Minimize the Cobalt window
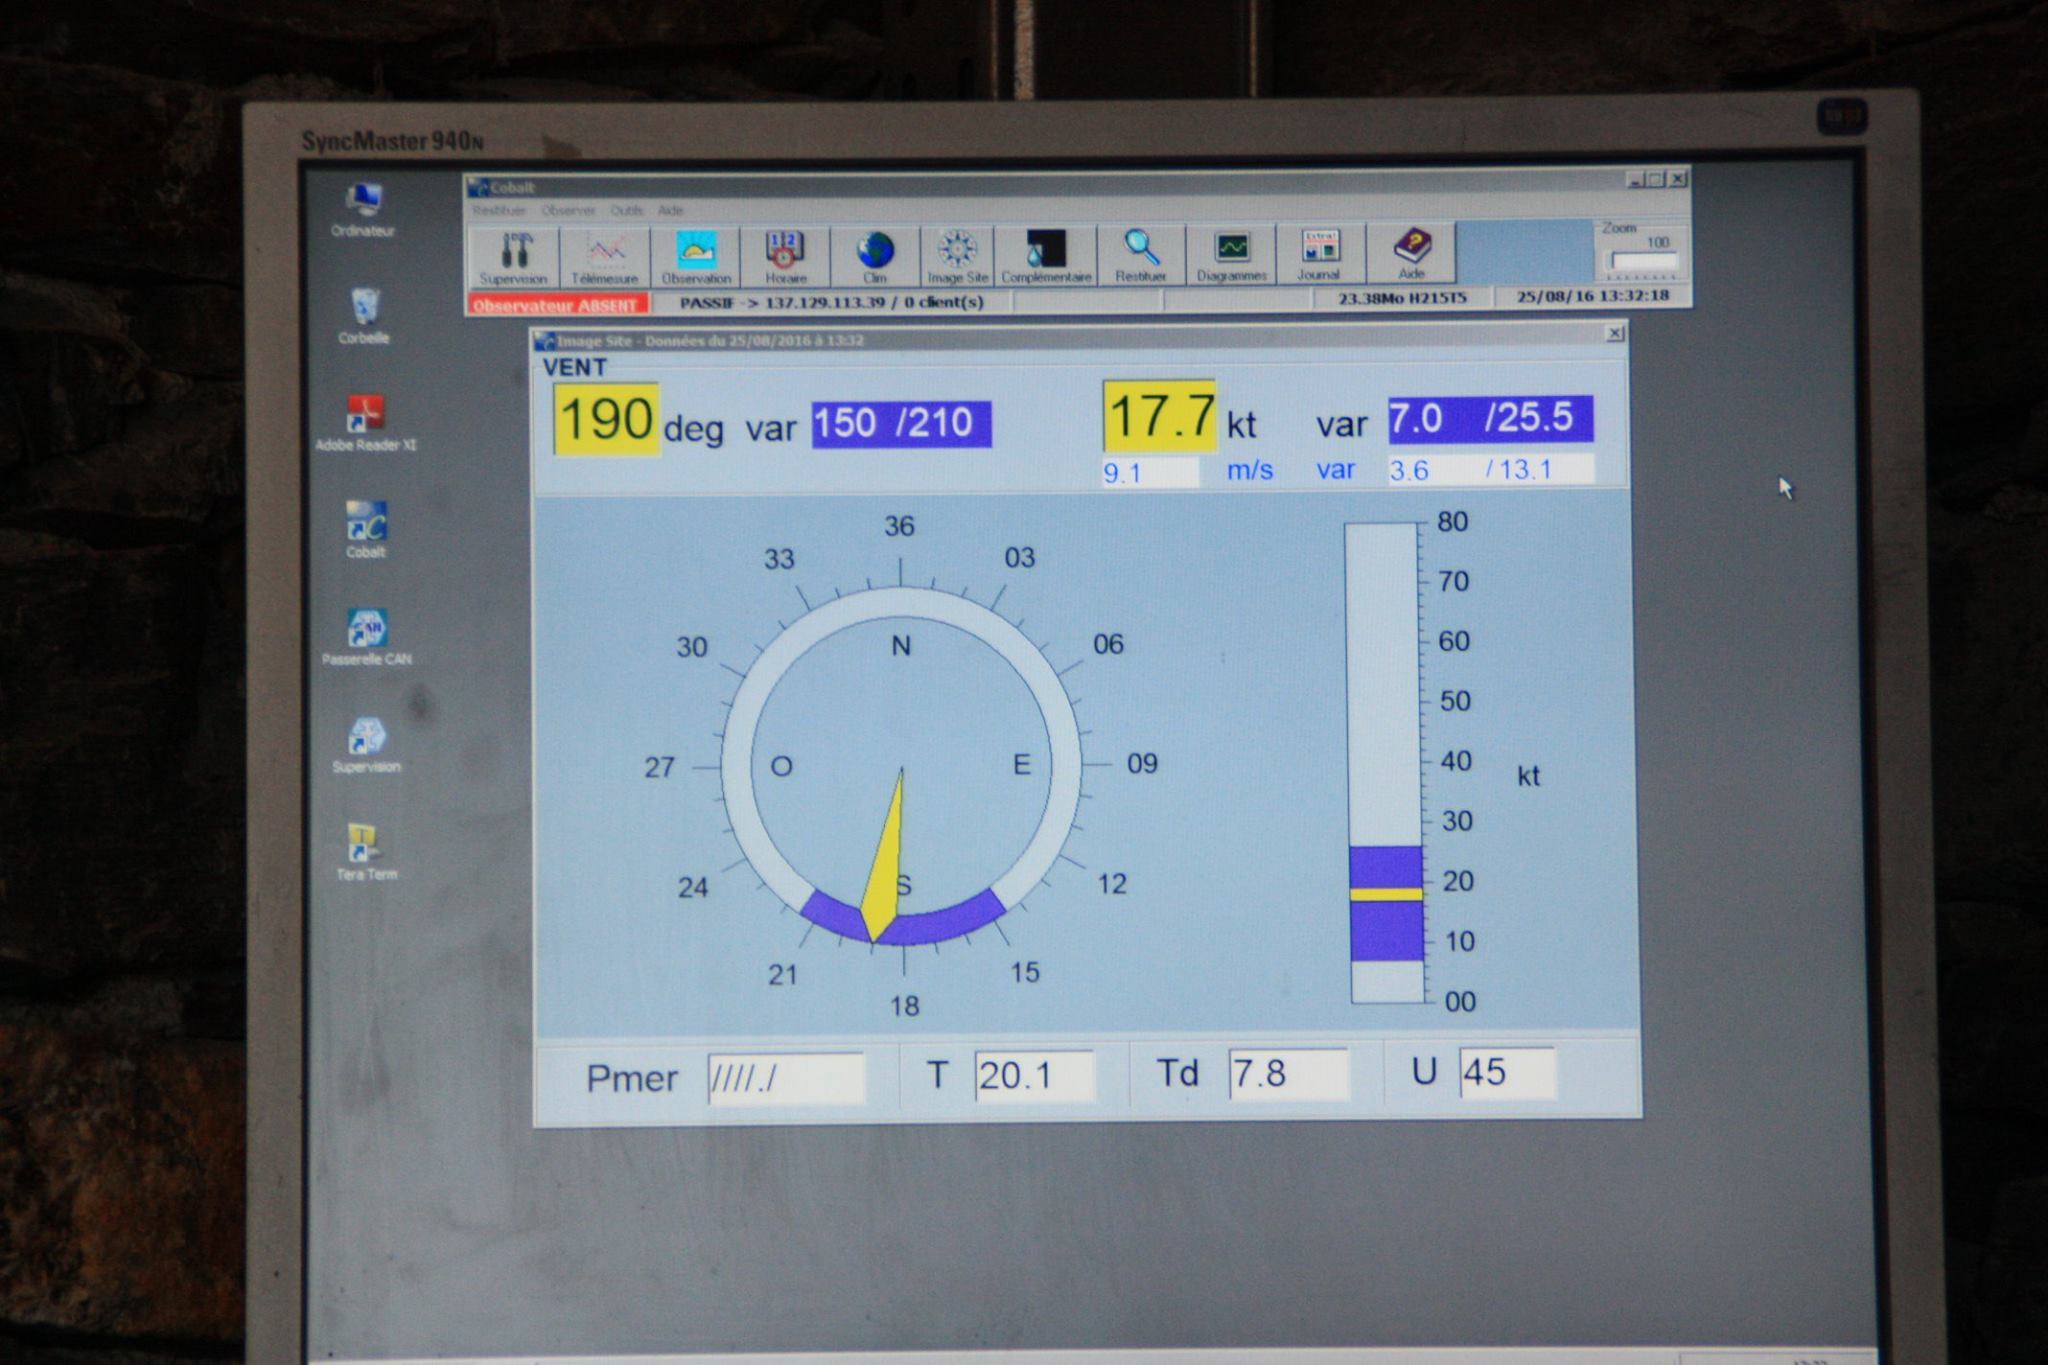The height and width of the screenshot is (1365, 2048). tap(1635, 180)
